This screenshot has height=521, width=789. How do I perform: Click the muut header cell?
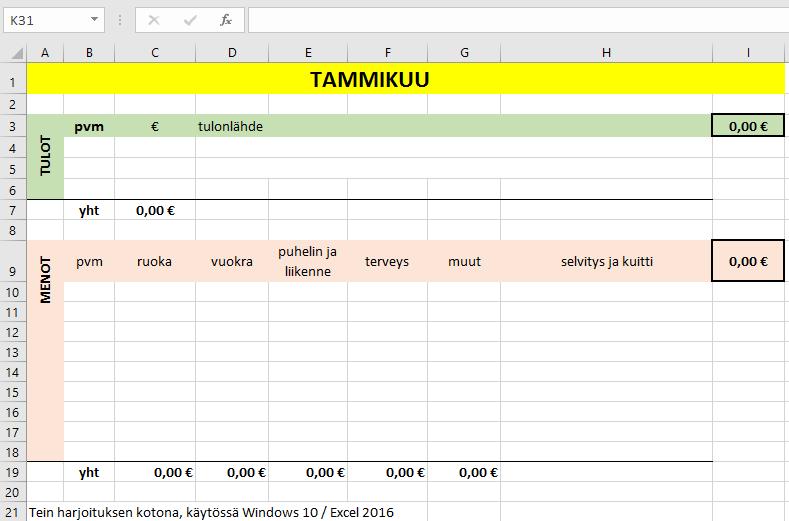pos(464,261)
